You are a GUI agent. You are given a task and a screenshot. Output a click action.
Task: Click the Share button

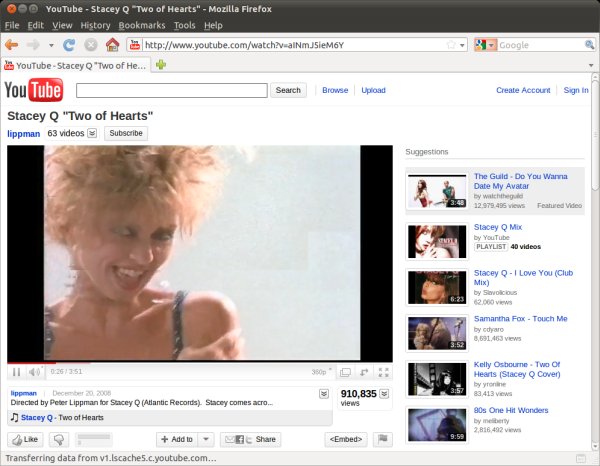(x=251, y=439)
